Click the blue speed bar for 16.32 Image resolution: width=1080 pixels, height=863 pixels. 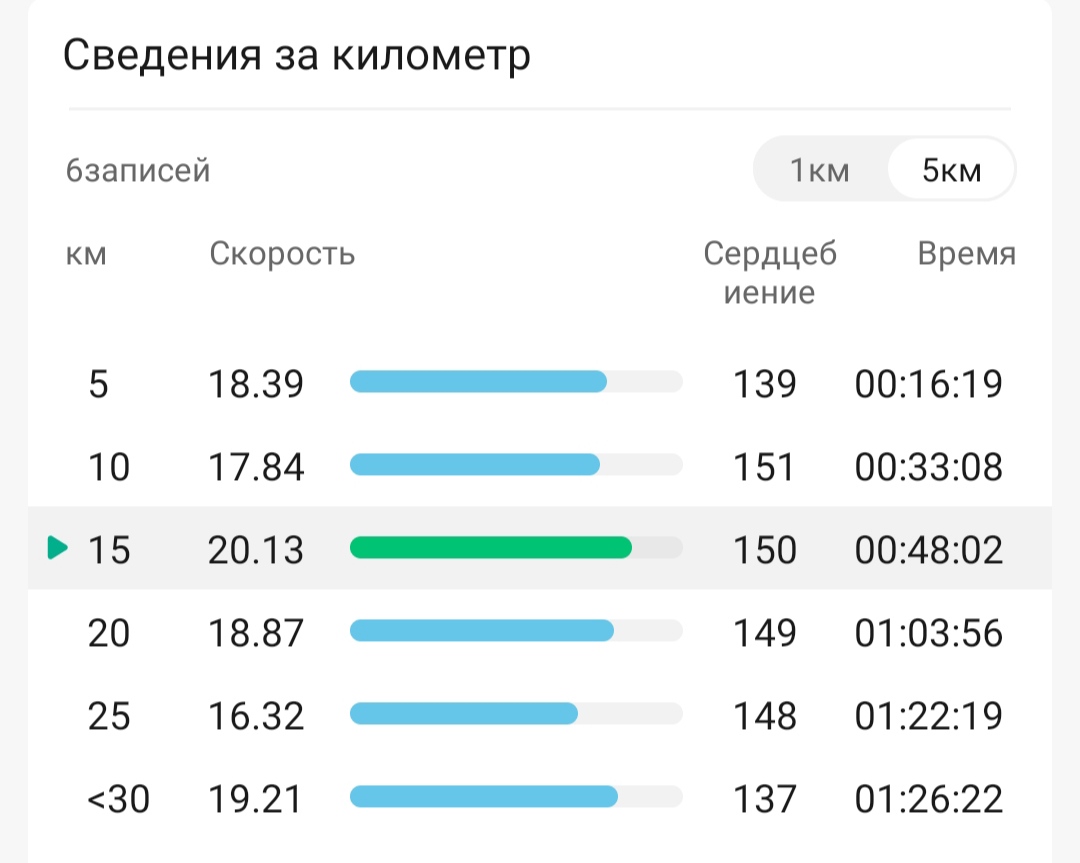(464, 714)
